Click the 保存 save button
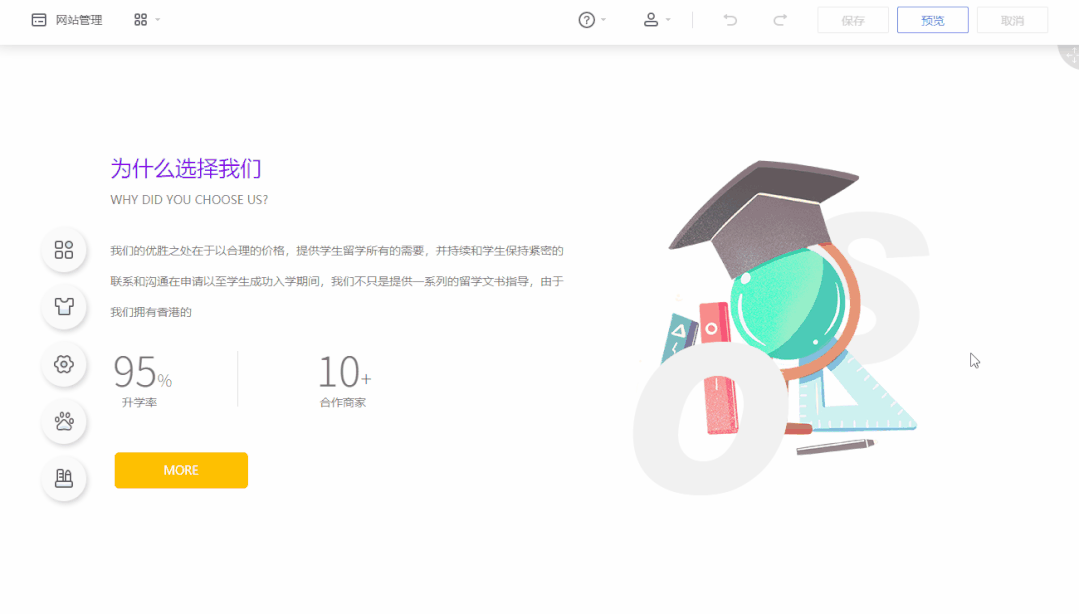Image resolution: width=1079 pixels, height=614 pixels. (852, 19)
